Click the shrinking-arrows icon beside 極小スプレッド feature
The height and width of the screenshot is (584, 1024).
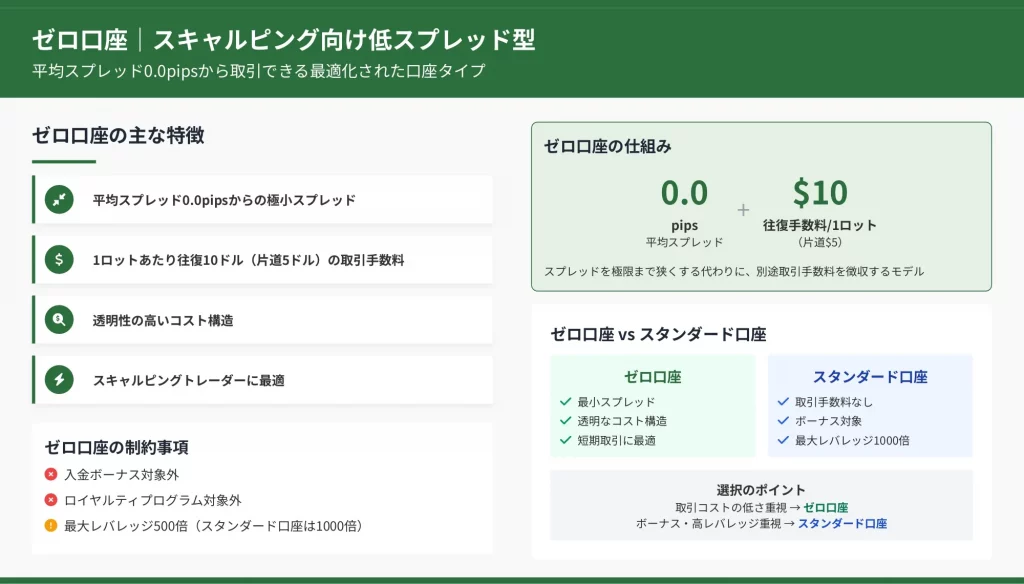(x=59, y=200)
